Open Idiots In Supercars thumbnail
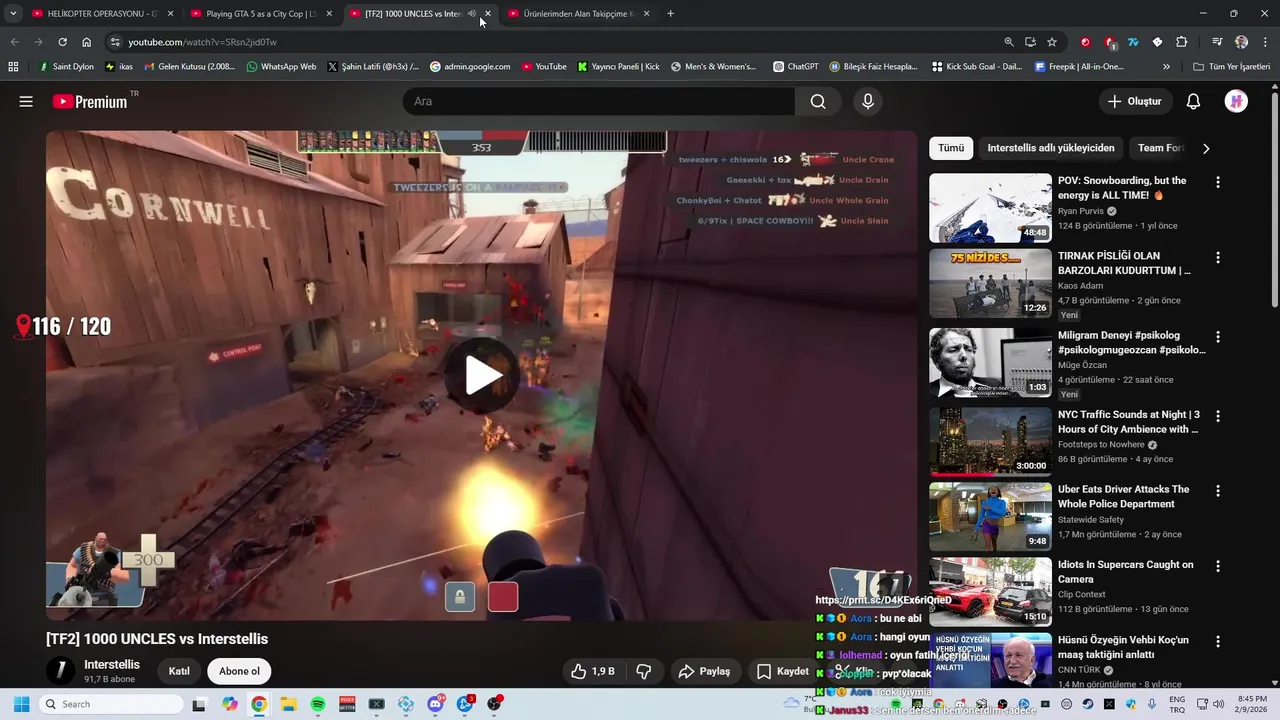The image size is (1280, 720). (x=990, y=592)
